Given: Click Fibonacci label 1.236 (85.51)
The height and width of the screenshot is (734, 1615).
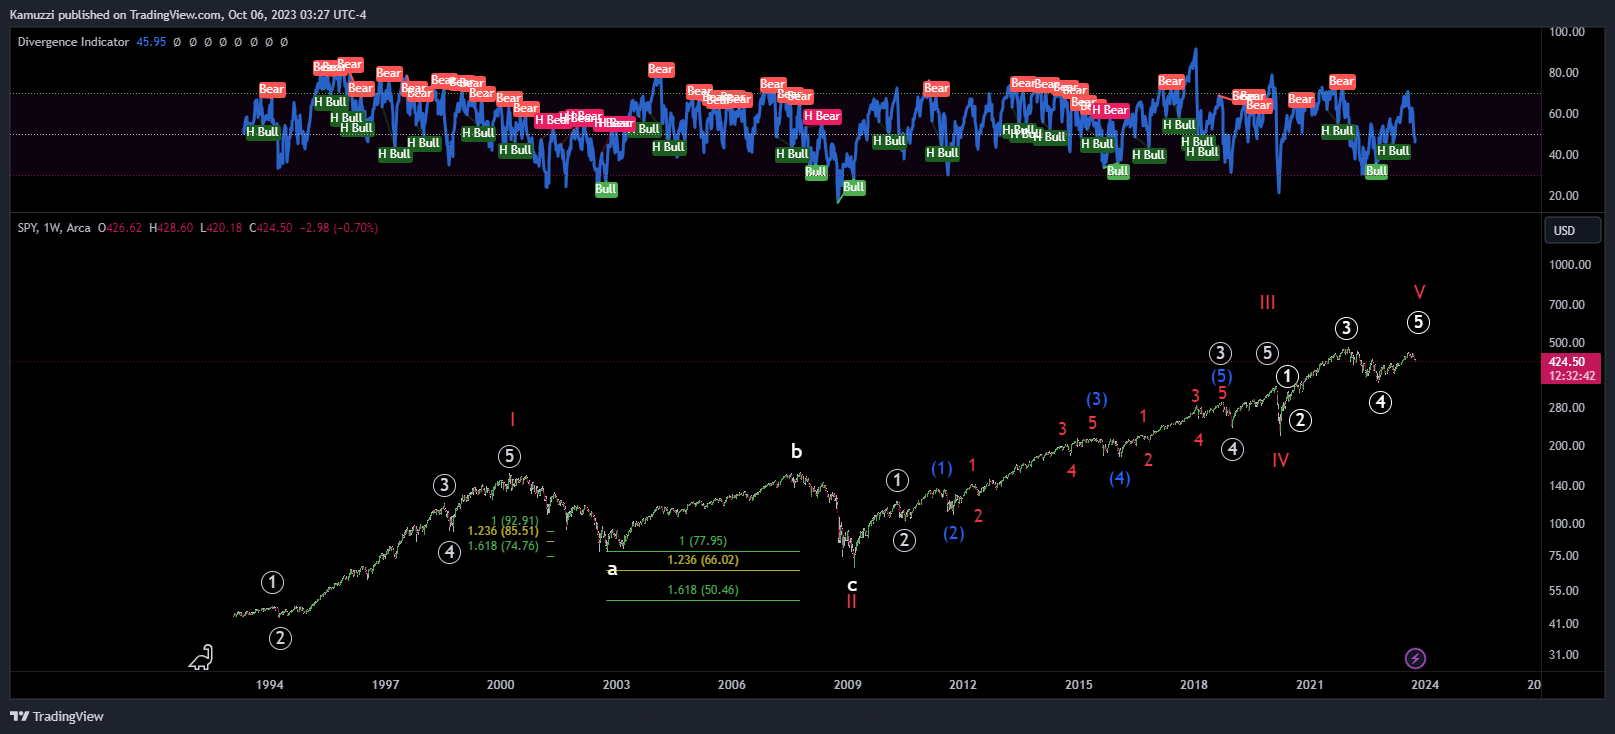Looking at the screenshot, I should (503, 531).
